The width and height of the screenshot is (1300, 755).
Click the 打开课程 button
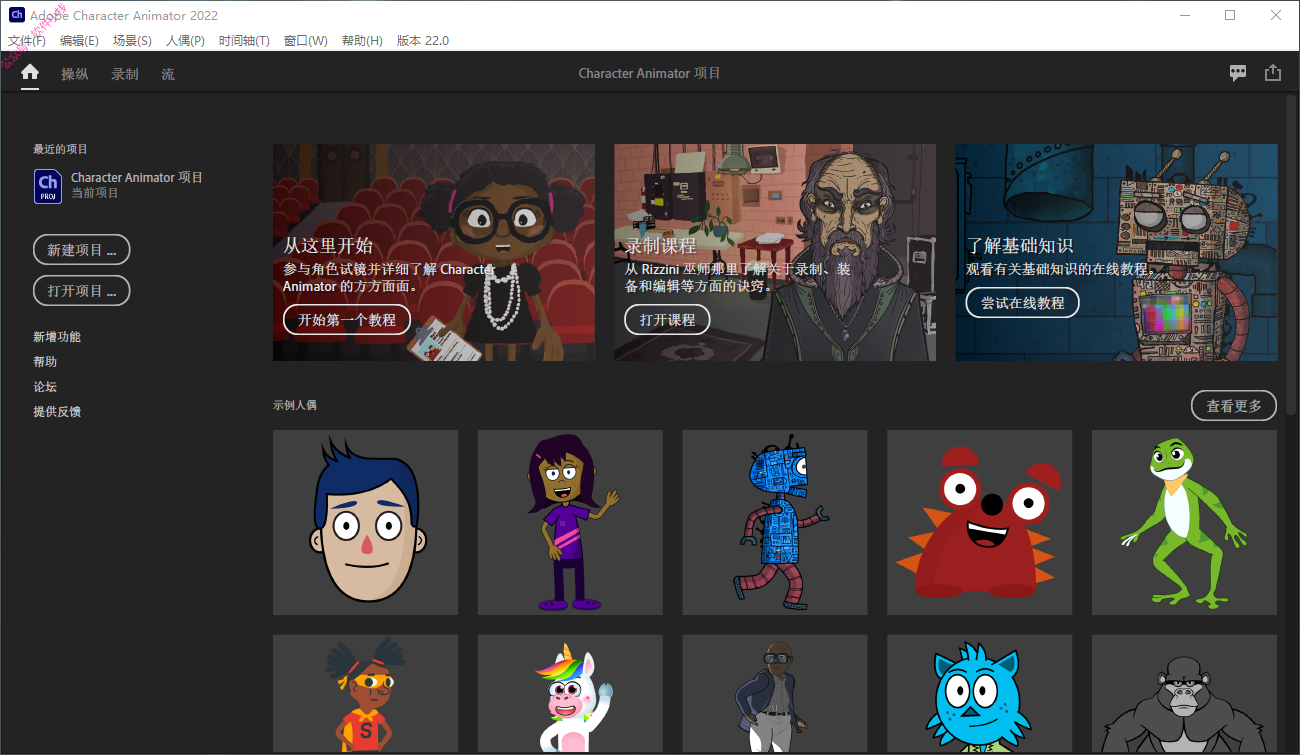(x=668, y=320)
